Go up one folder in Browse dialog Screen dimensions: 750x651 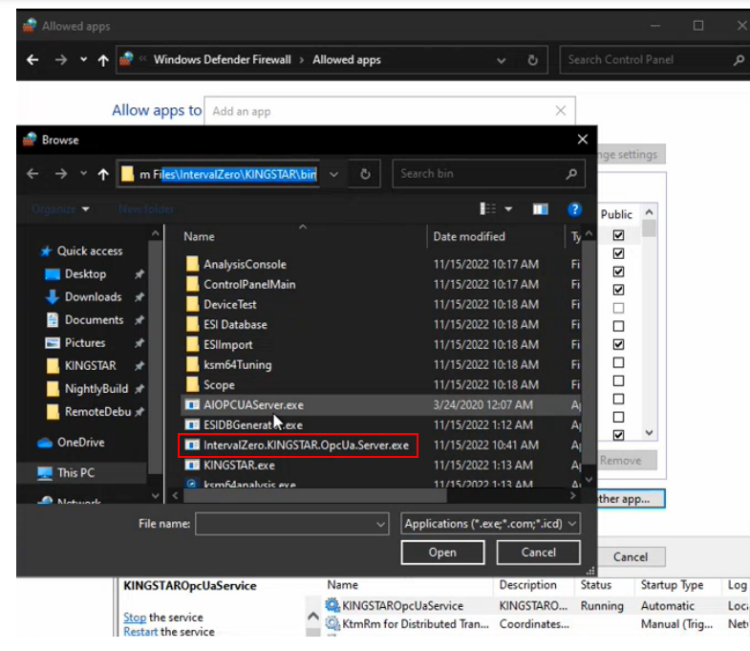103,174
